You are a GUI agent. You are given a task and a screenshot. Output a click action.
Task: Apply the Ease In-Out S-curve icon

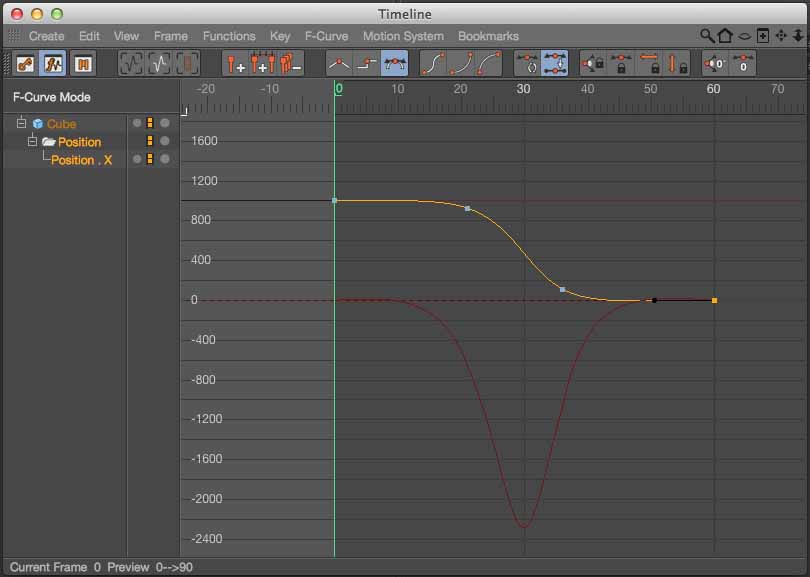[x=433, y=64]
